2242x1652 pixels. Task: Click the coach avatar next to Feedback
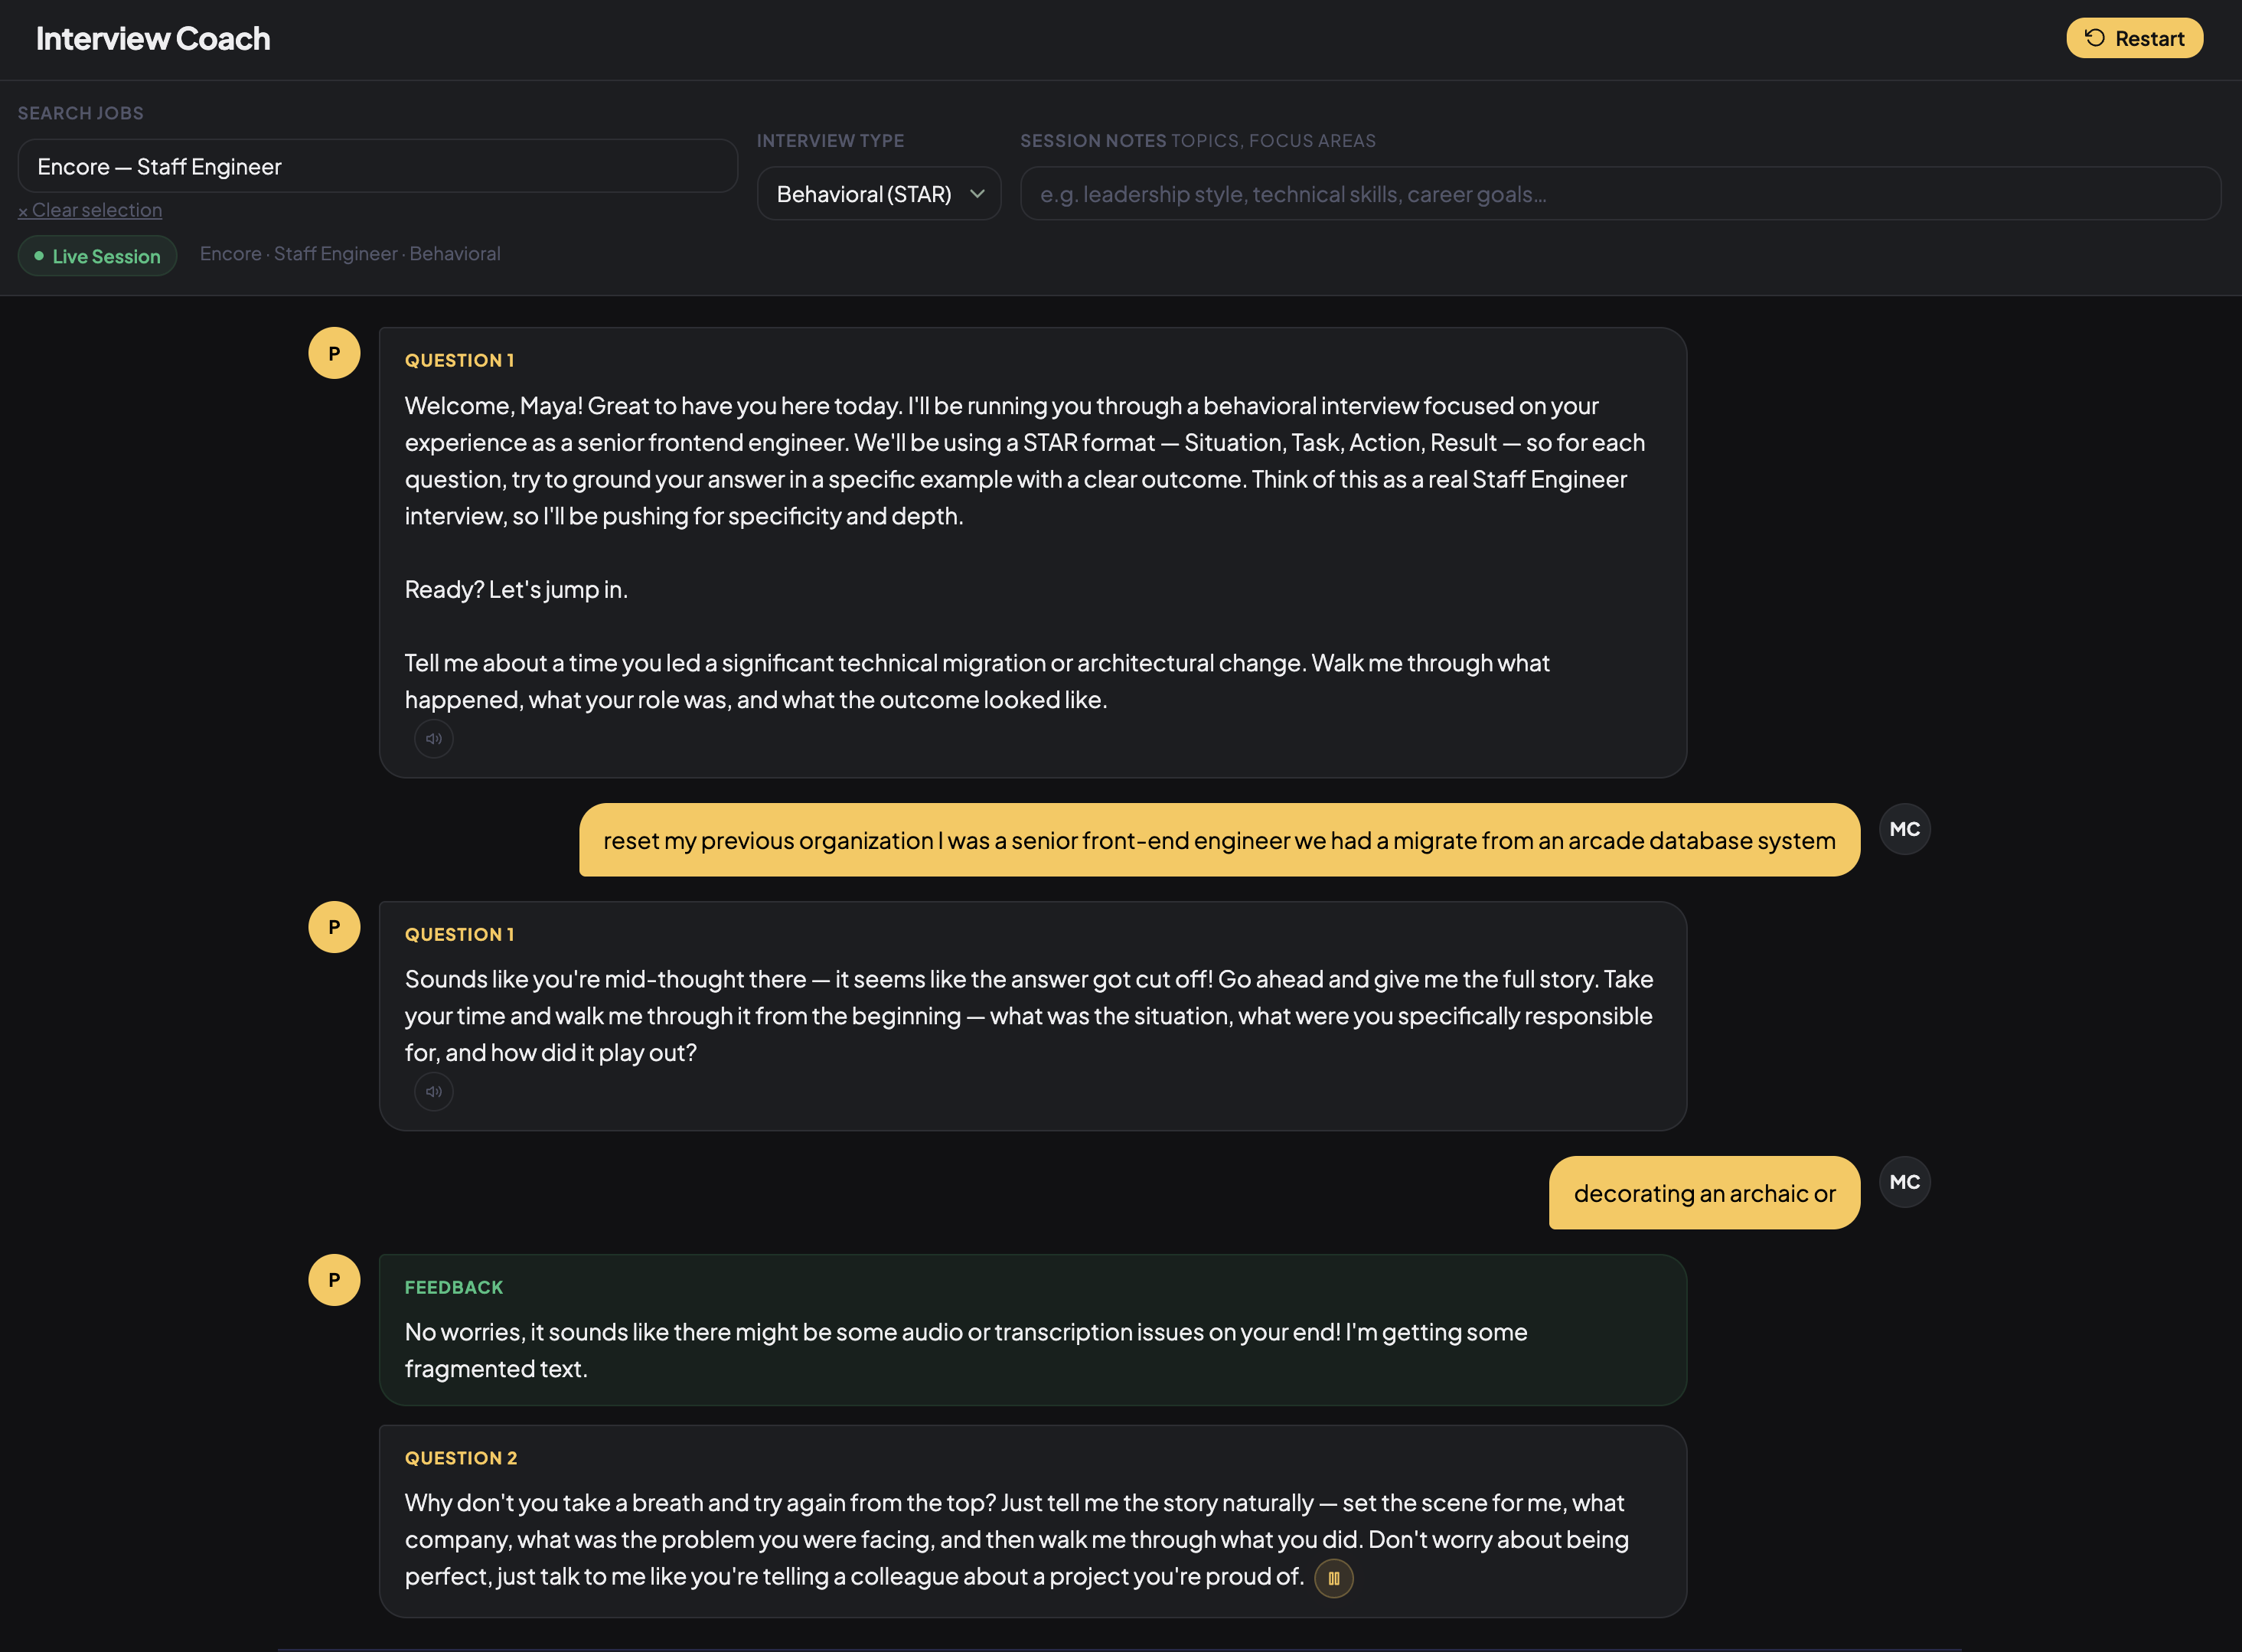tap(334, 1280)
